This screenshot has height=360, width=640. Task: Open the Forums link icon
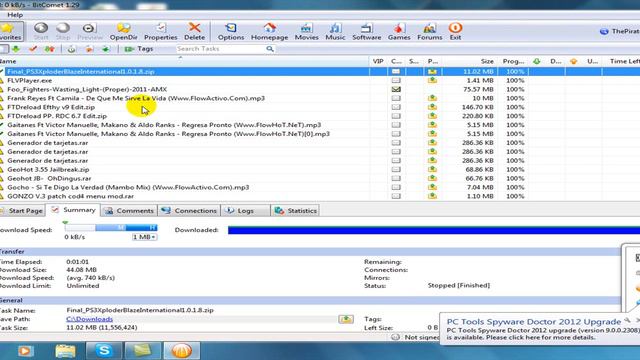(x=429, y=31)
